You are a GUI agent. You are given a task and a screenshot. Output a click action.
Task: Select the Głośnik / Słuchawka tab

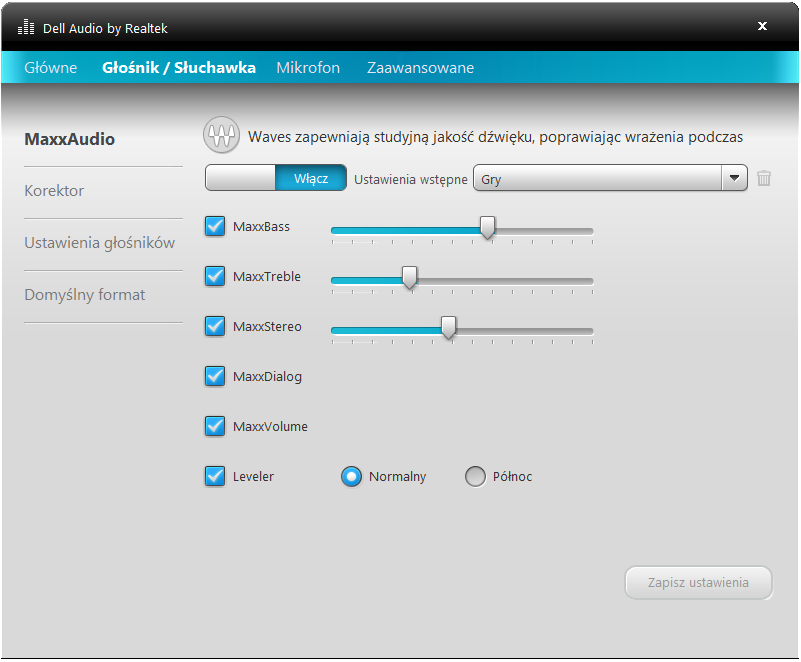(x=179, y=67)
